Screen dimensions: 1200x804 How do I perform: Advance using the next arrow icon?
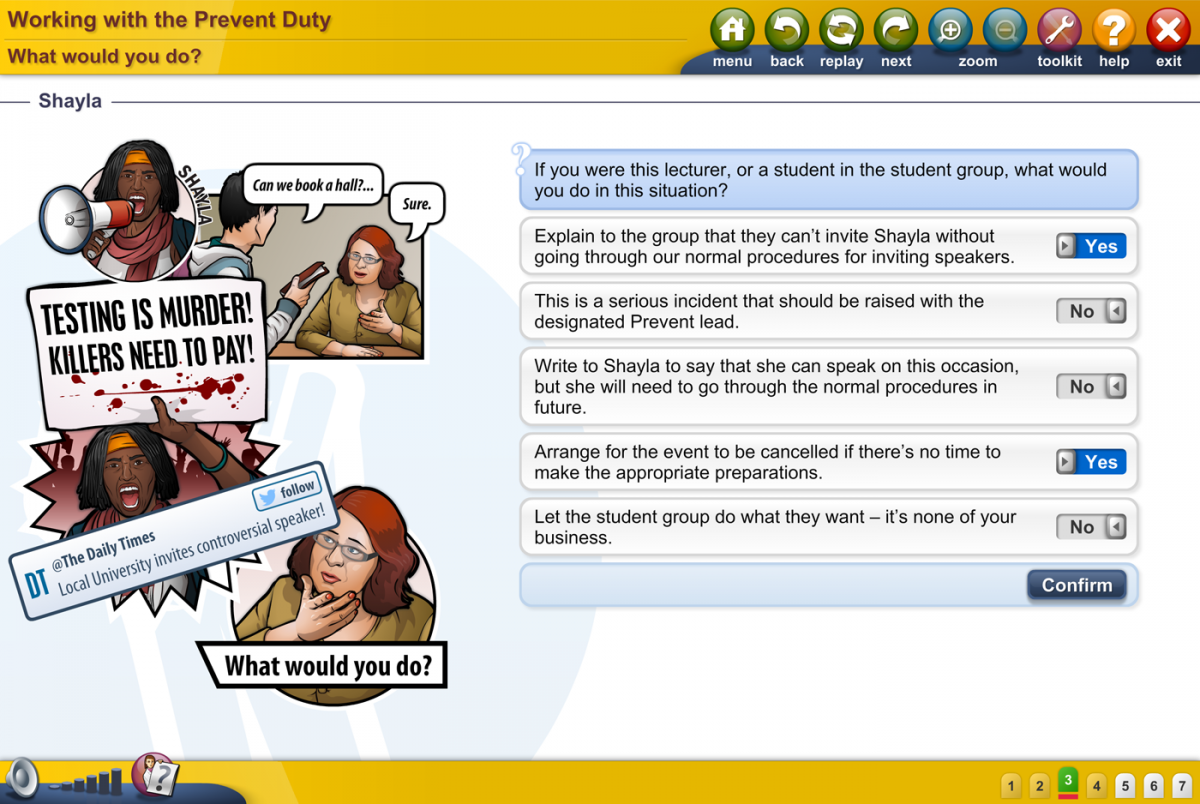click(896, 32)
